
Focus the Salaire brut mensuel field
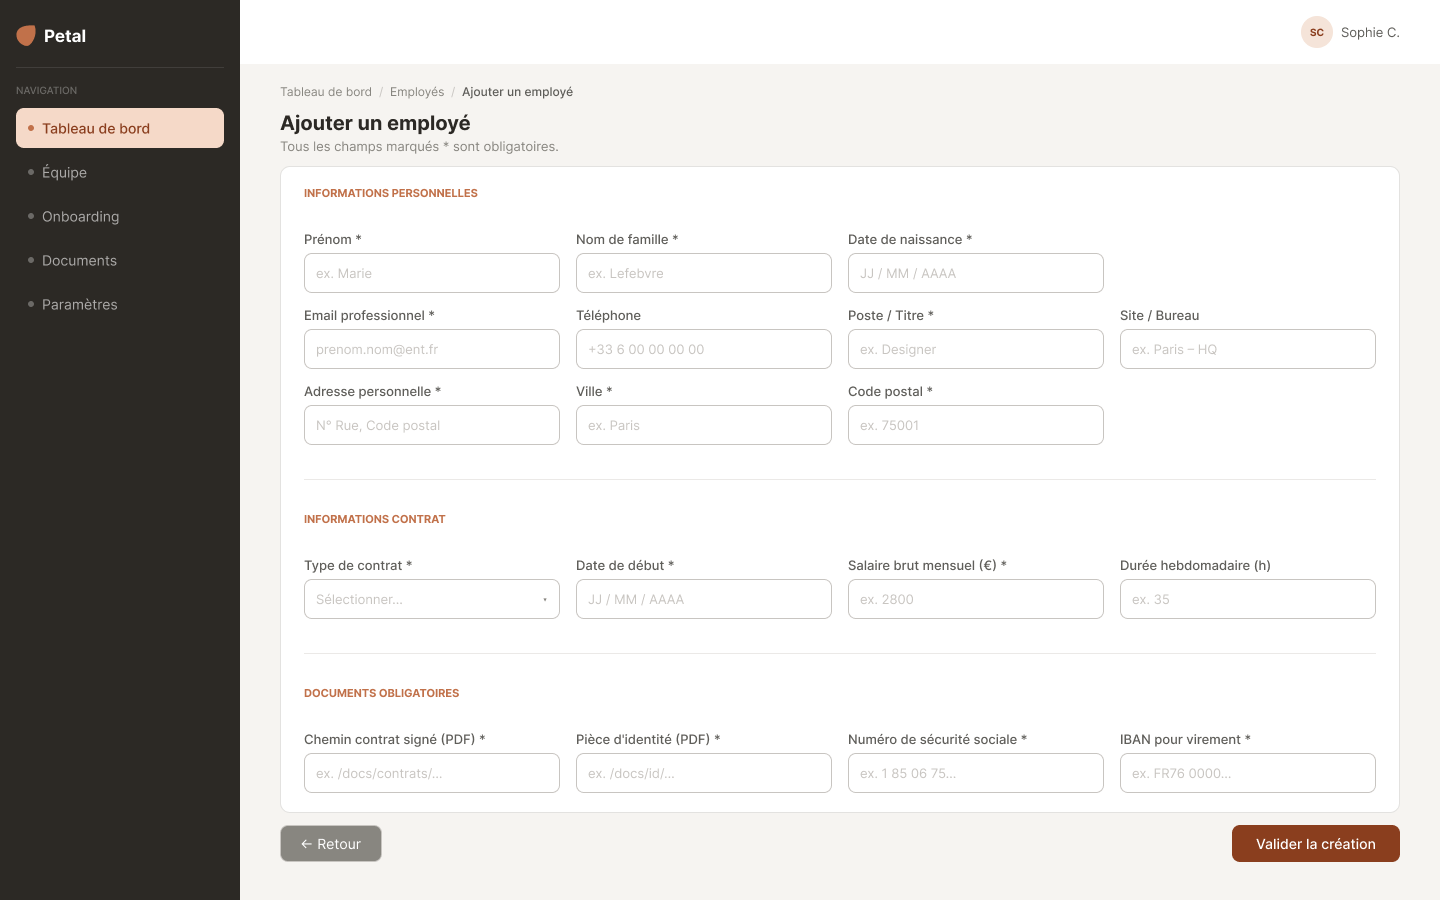click(x=976, y=599)
